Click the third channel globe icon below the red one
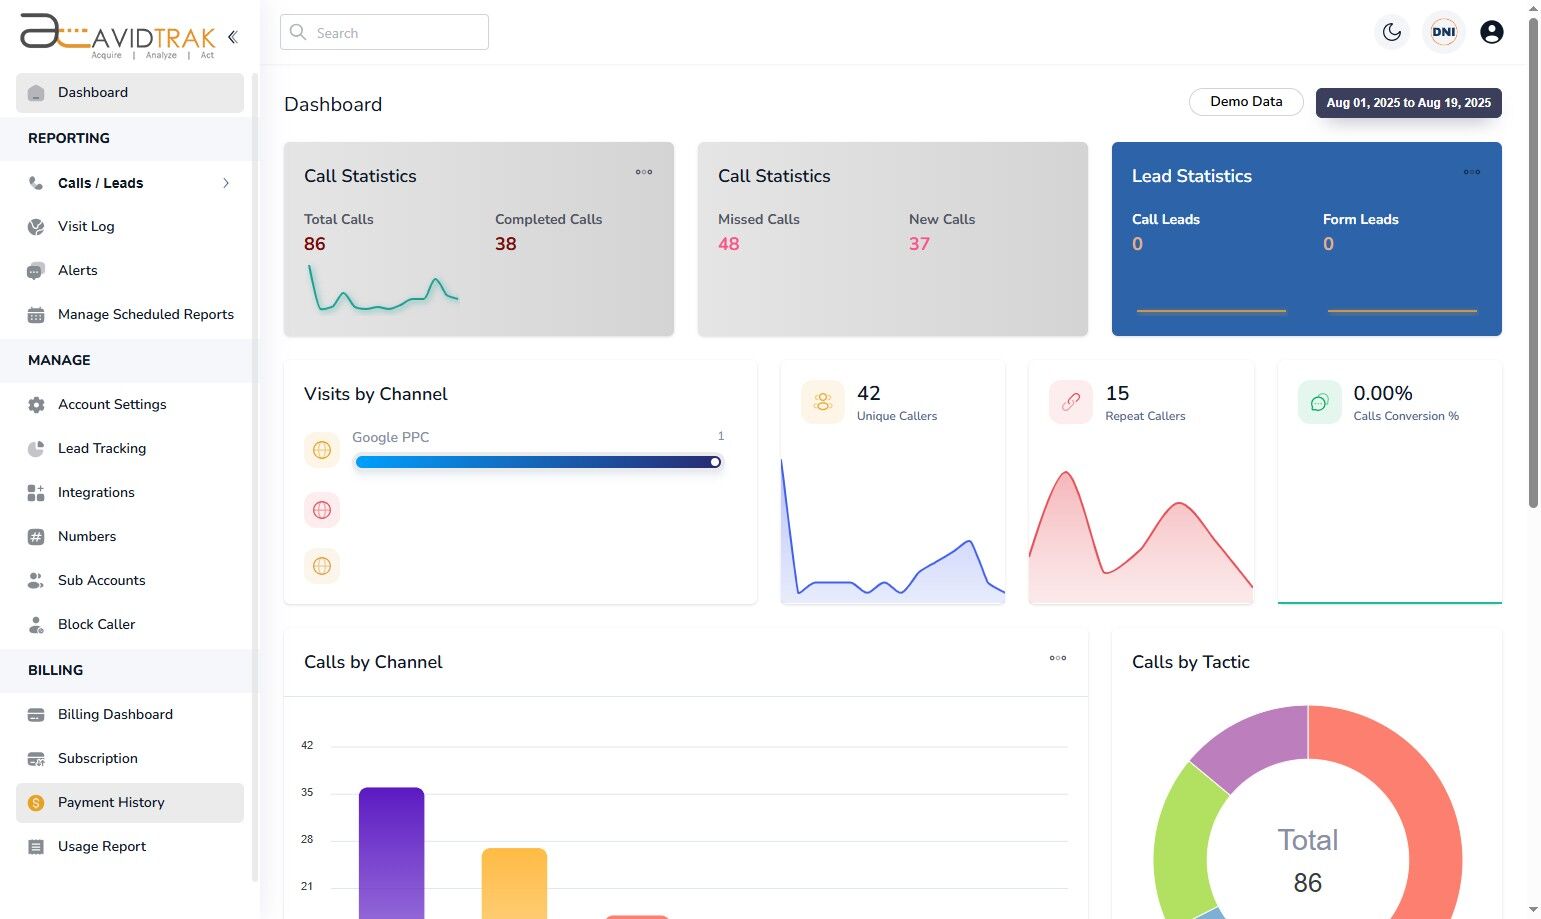 click(x=322, y=566)
